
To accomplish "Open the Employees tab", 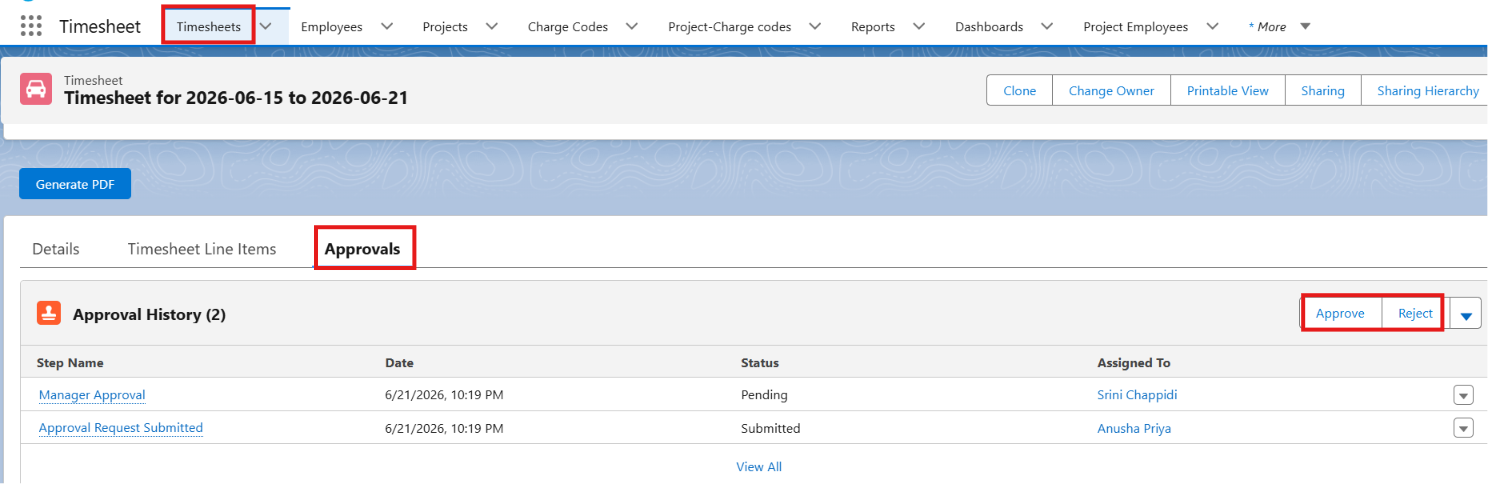I will coord(332,26).
